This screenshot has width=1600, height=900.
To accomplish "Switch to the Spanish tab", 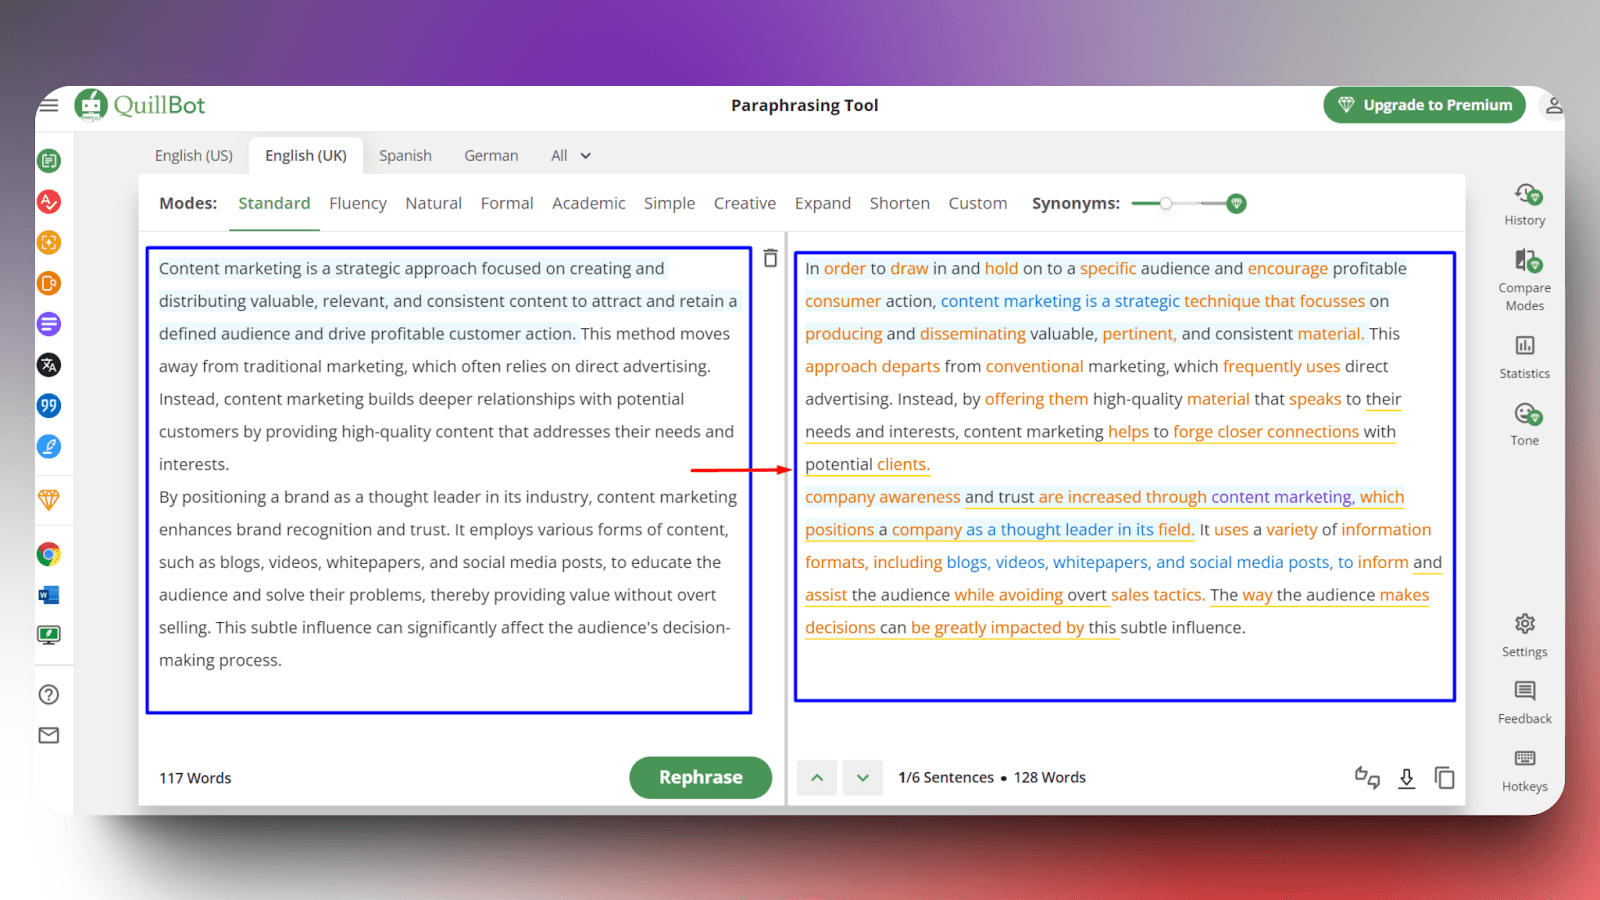I will (x=405, y=156).
